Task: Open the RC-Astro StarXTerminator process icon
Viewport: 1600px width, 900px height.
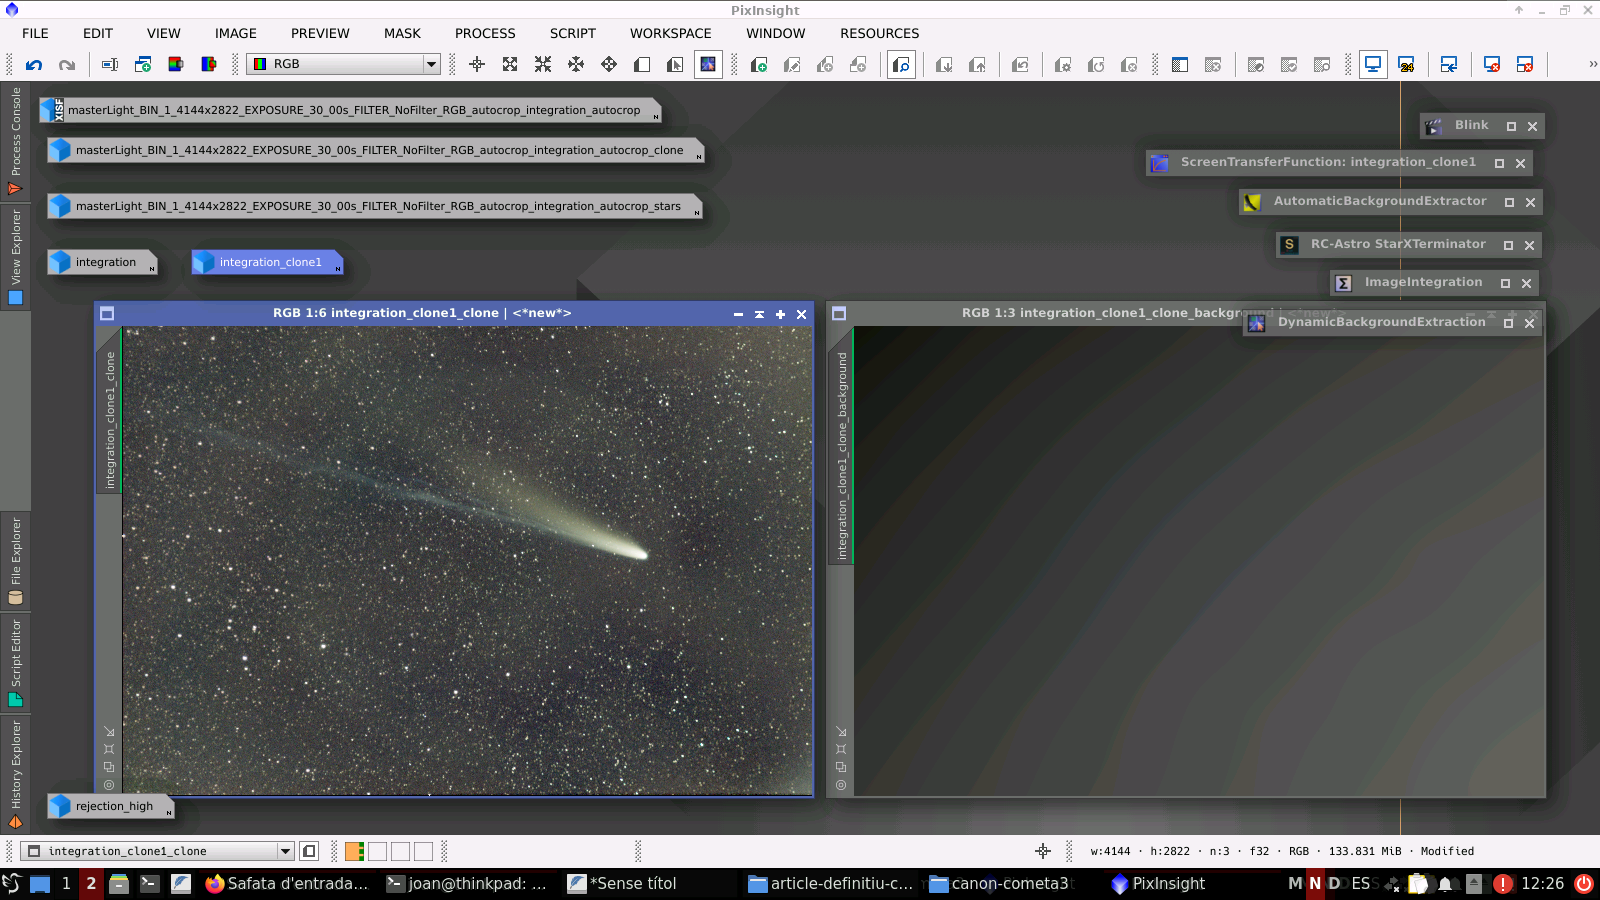Action: (x=1397, y=245)
